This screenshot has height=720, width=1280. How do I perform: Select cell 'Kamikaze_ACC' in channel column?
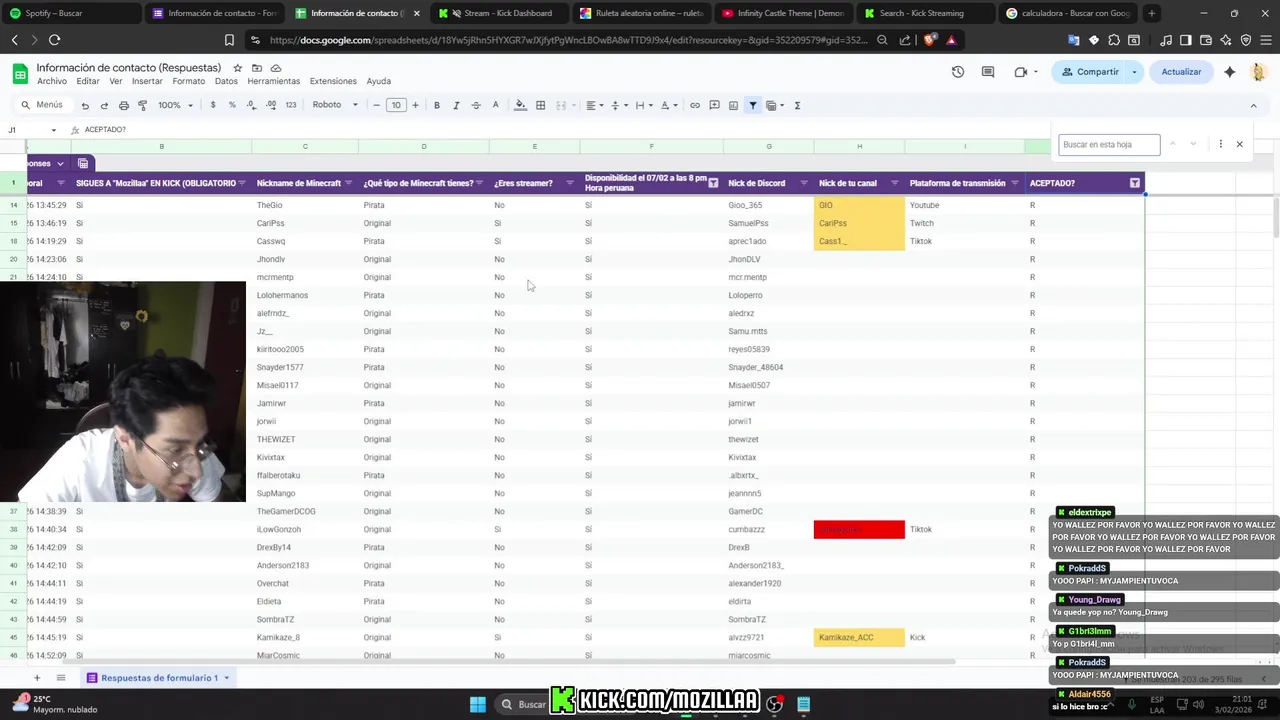(859, 637)
